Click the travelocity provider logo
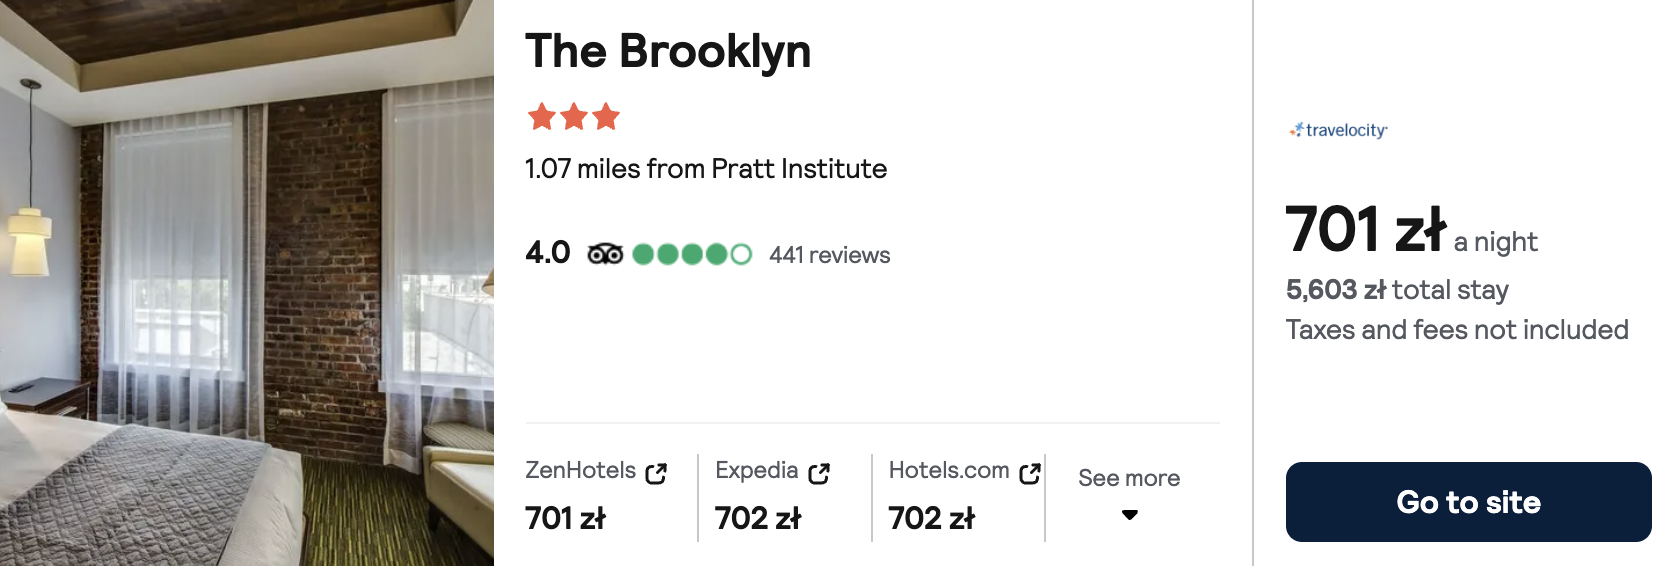Viewport: 1676px width, 566px height. (1338, 130)
